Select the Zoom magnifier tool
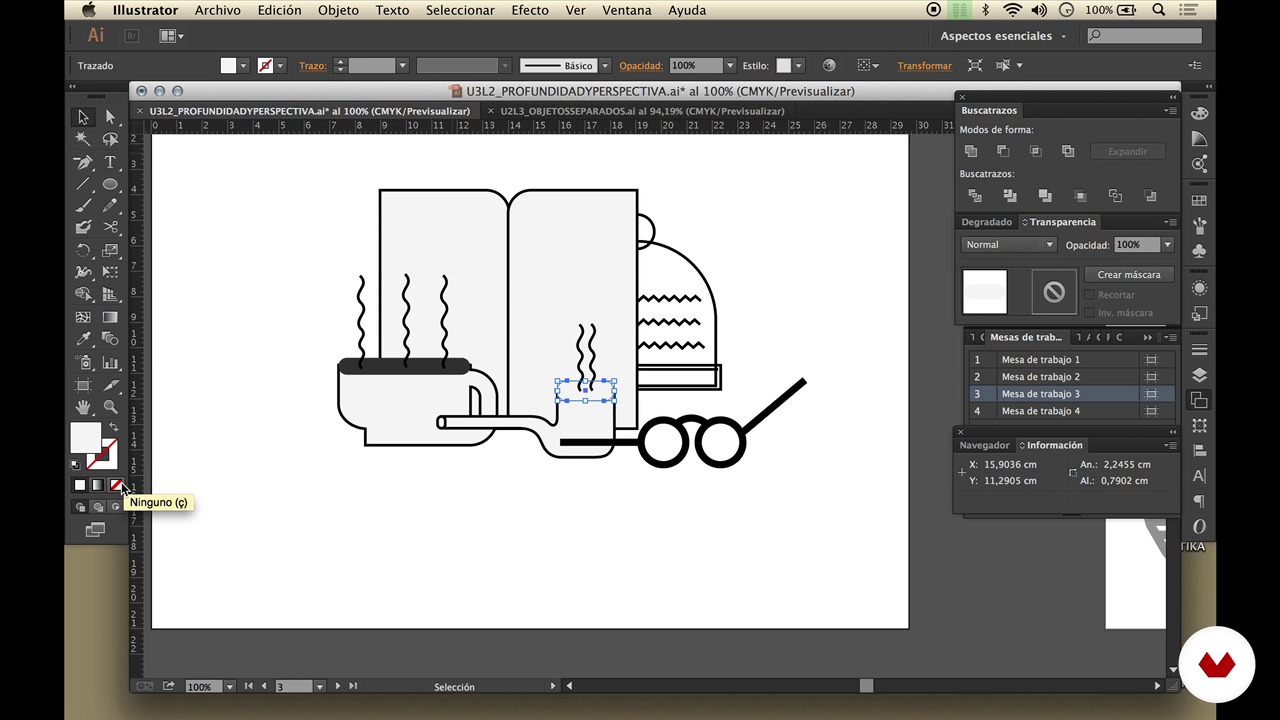1280x720 pixels. (110, 407)
